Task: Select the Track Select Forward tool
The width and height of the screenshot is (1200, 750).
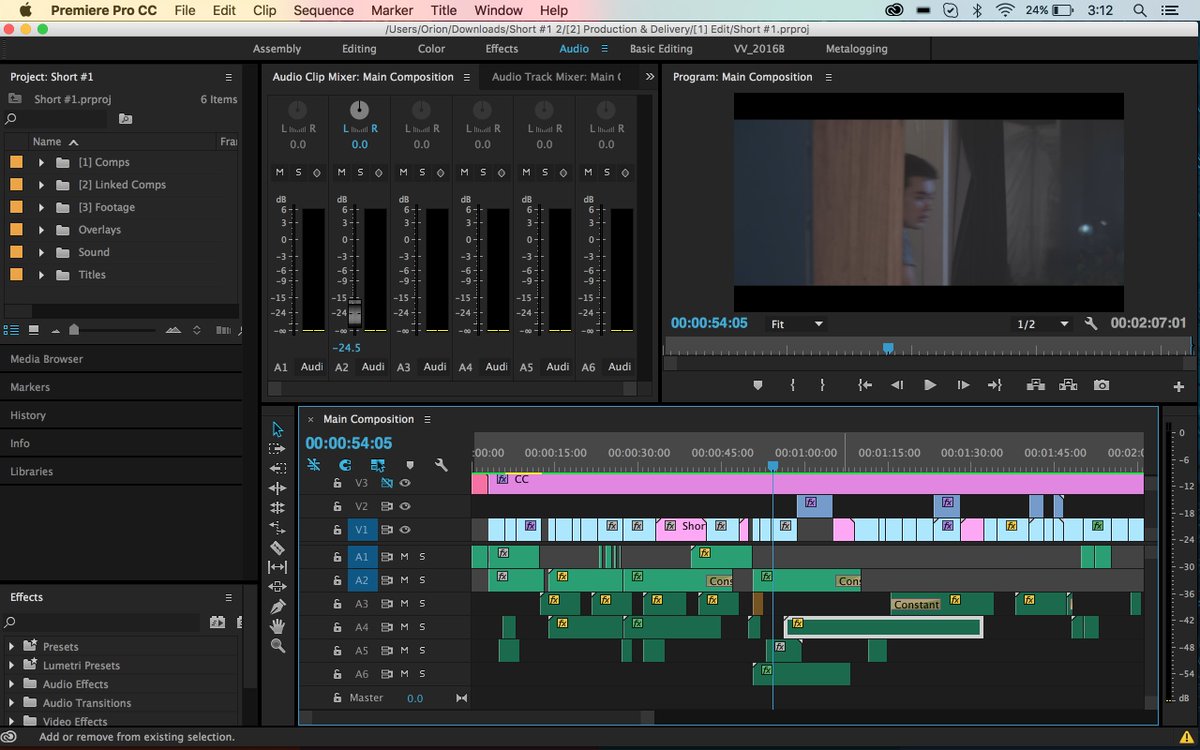Action: pos(277,449)
